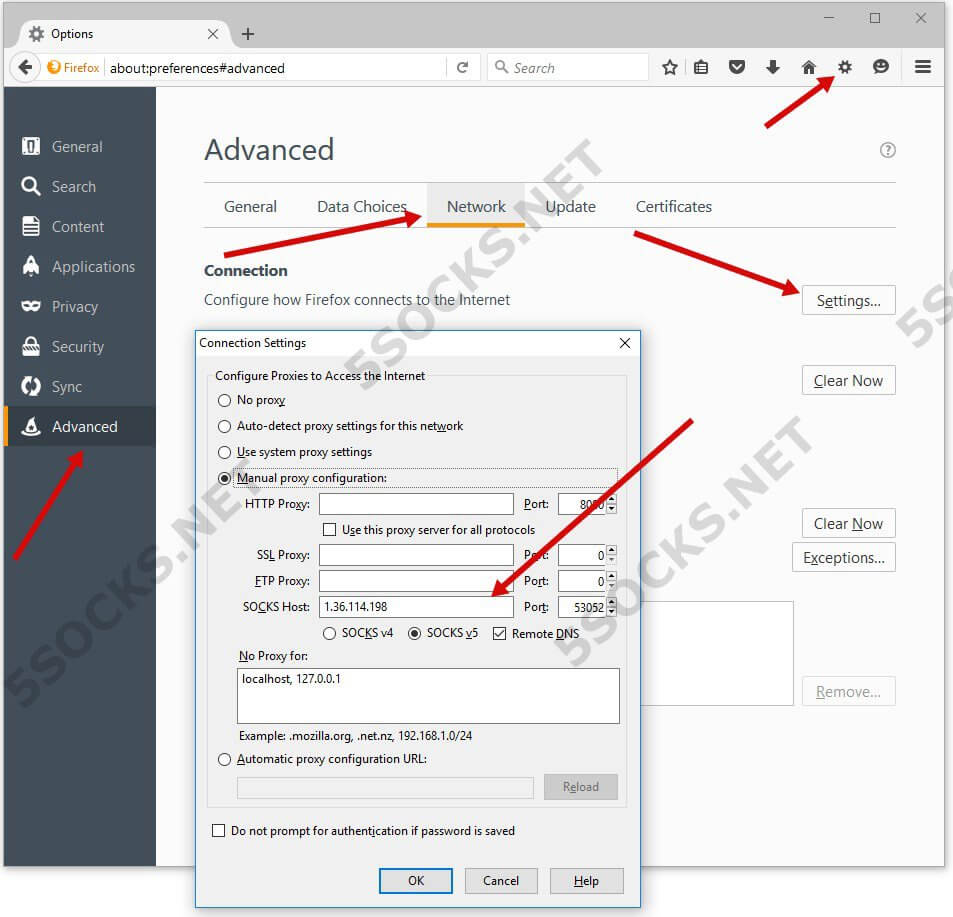Switch to the Update tab
This screenshot has height=917, width=953.
click(x=570, y=207)
